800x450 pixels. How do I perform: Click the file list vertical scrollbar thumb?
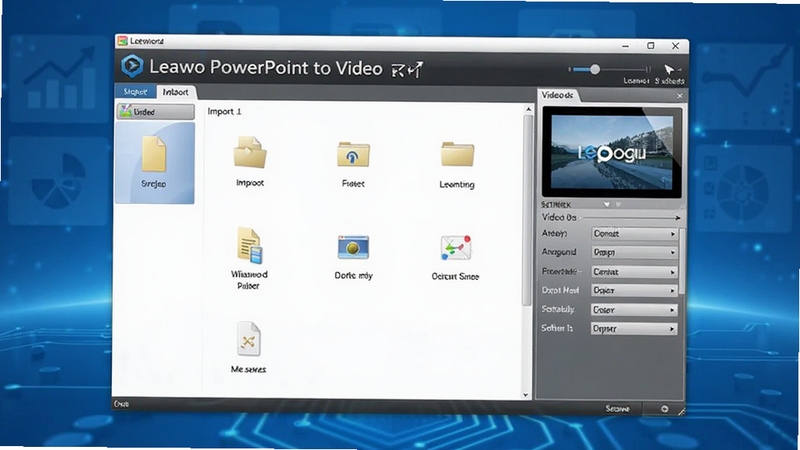pyautogui.click(x=528, y=210)
